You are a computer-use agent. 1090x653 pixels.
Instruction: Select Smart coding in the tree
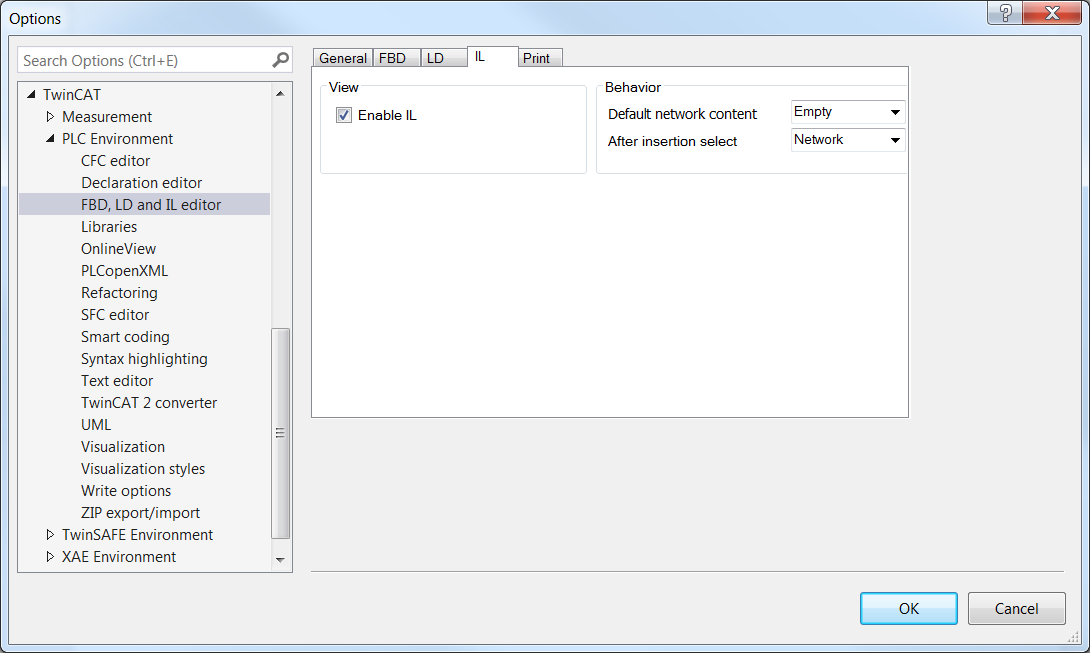click(x=125, y=337)
